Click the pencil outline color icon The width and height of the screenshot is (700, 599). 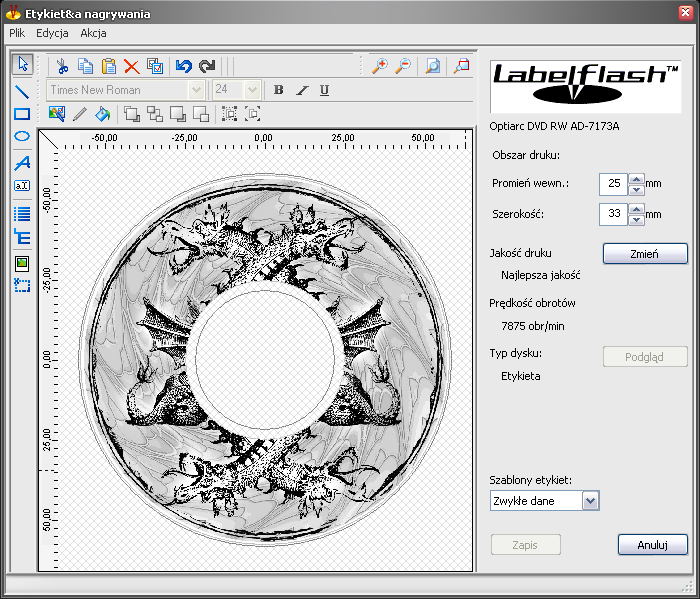tap(79, 114)
